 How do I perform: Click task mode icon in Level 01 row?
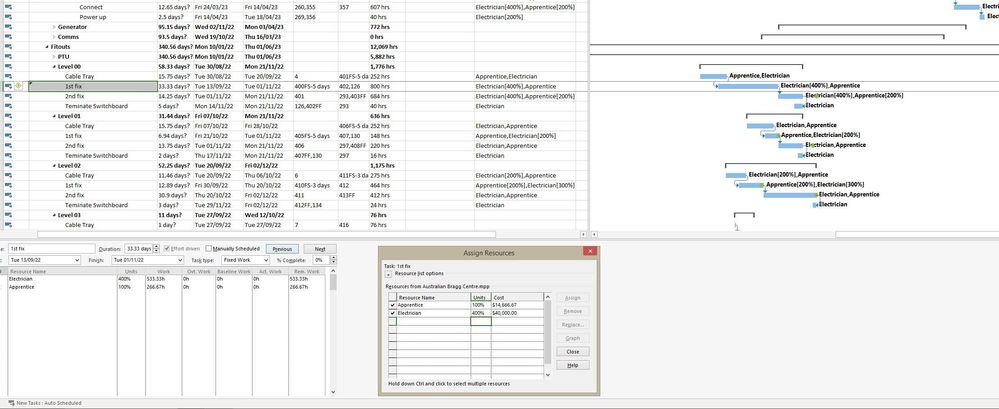click(x=8, y=117)
